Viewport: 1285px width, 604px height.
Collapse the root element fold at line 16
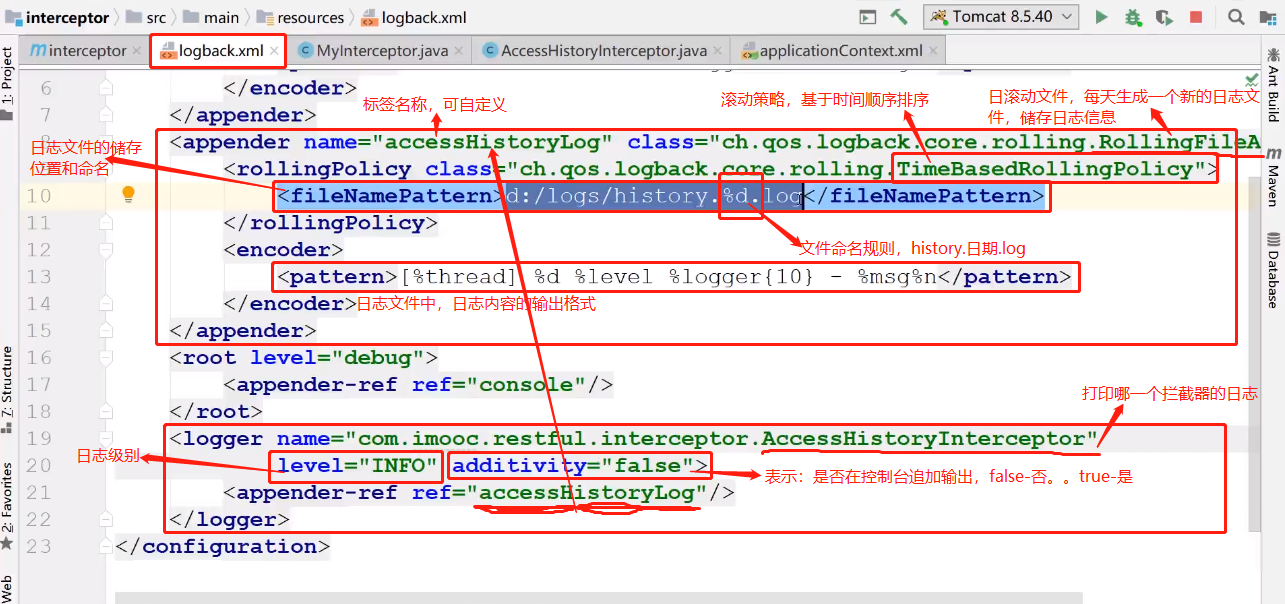106,358
